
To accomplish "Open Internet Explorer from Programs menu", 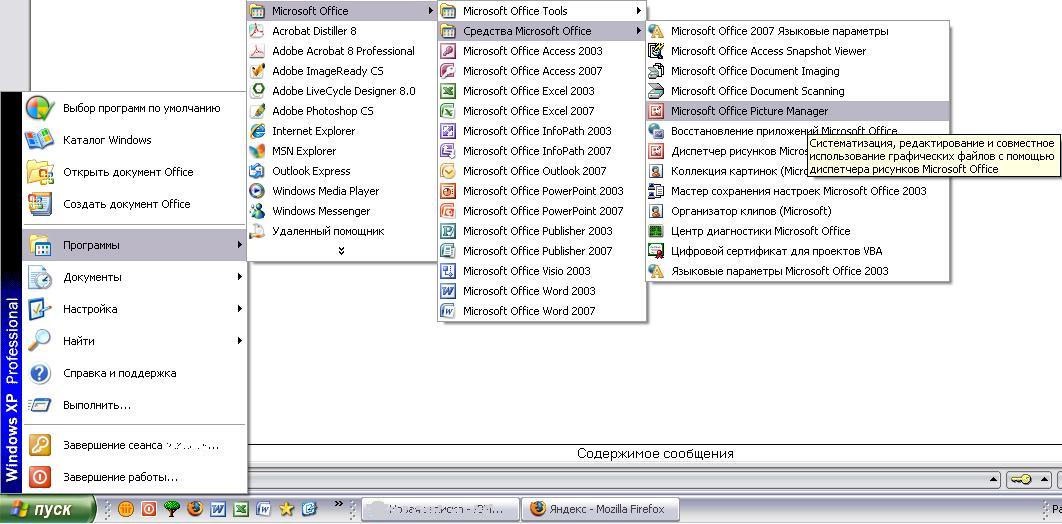I will (341, 131).
